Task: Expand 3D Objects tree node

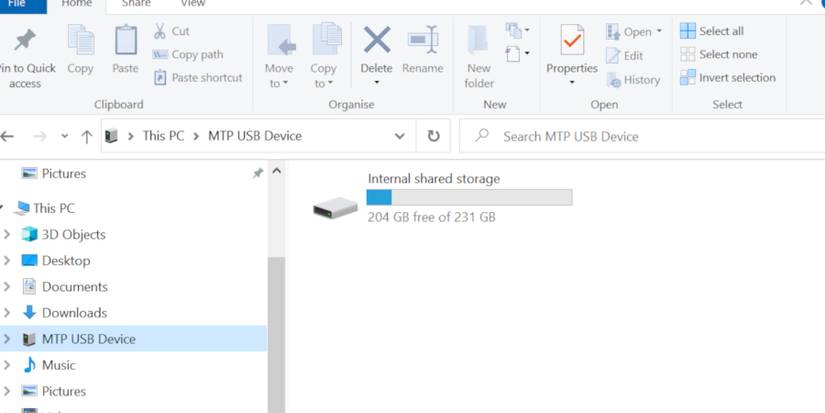Action: point(7,234)
